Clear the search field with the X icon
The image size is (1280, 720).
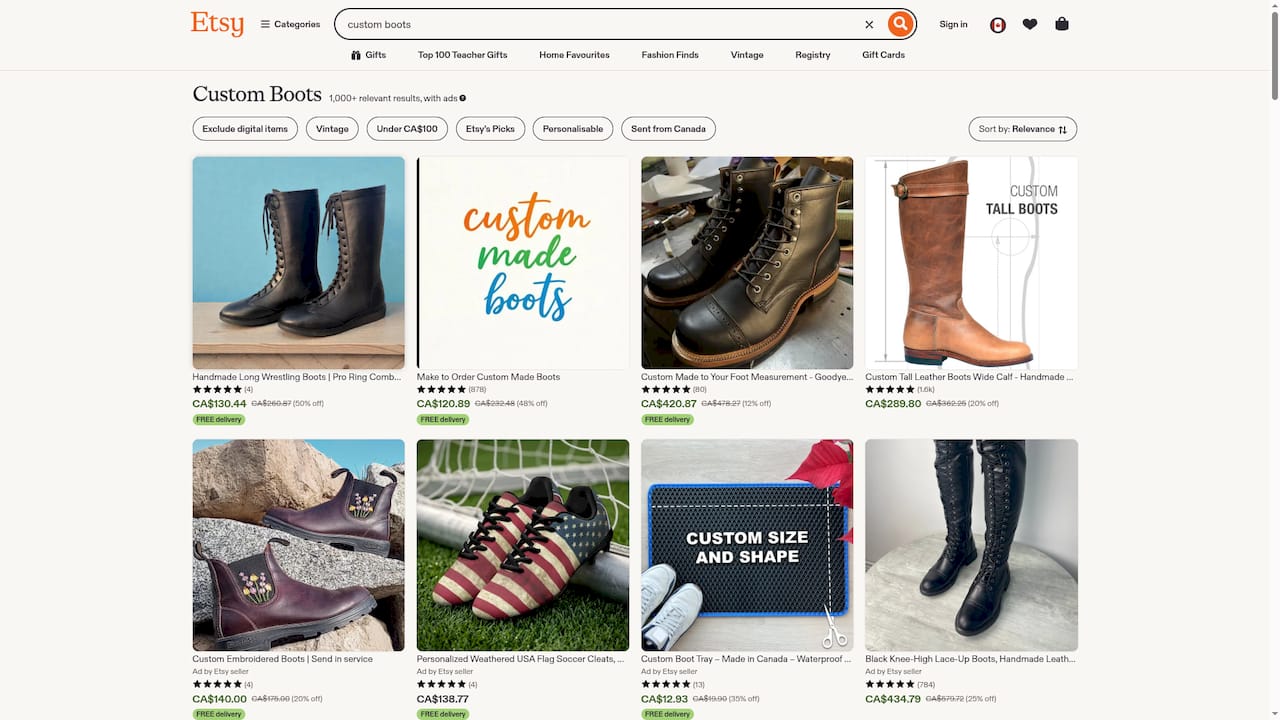point(869,24)
